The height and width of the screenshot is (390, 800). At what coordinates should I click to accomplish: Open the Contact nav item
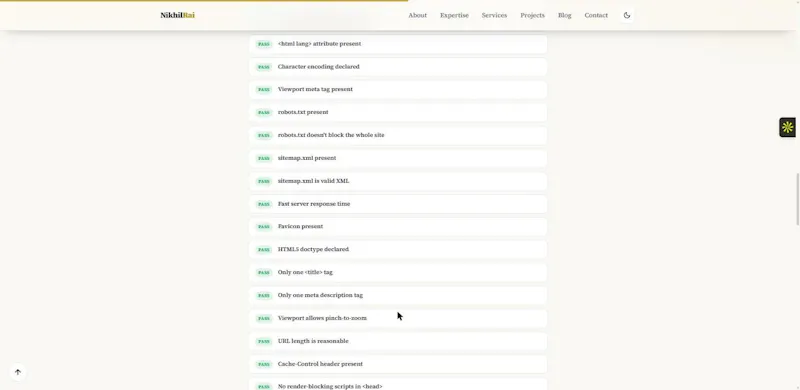(596, 15)
